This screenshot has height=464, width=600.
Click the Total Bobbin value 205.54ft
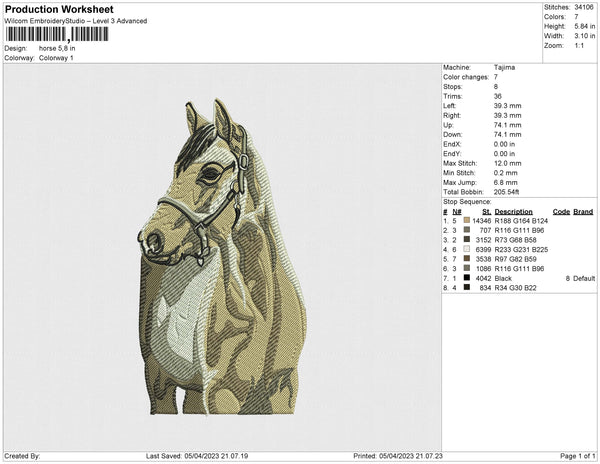[506, 192]
